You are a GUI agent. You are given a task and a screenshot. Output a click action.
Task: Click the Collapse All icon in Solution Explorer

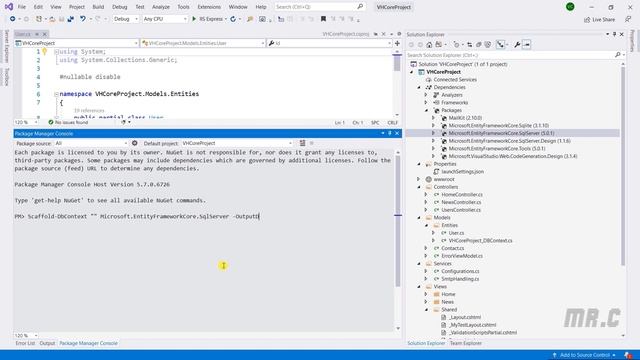coord(478,44)
